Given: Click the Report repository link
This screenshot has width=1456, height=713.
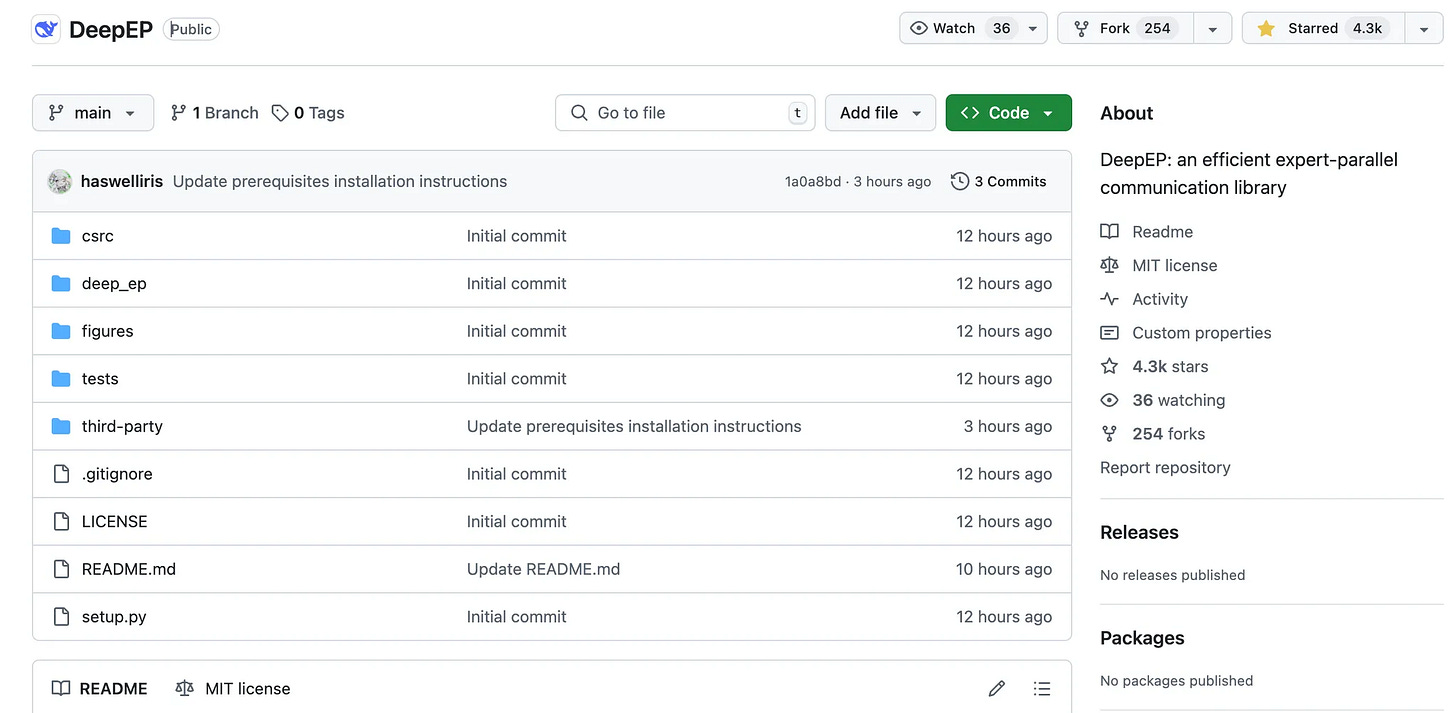Looking at the screenshot, I should (1165, 467).
